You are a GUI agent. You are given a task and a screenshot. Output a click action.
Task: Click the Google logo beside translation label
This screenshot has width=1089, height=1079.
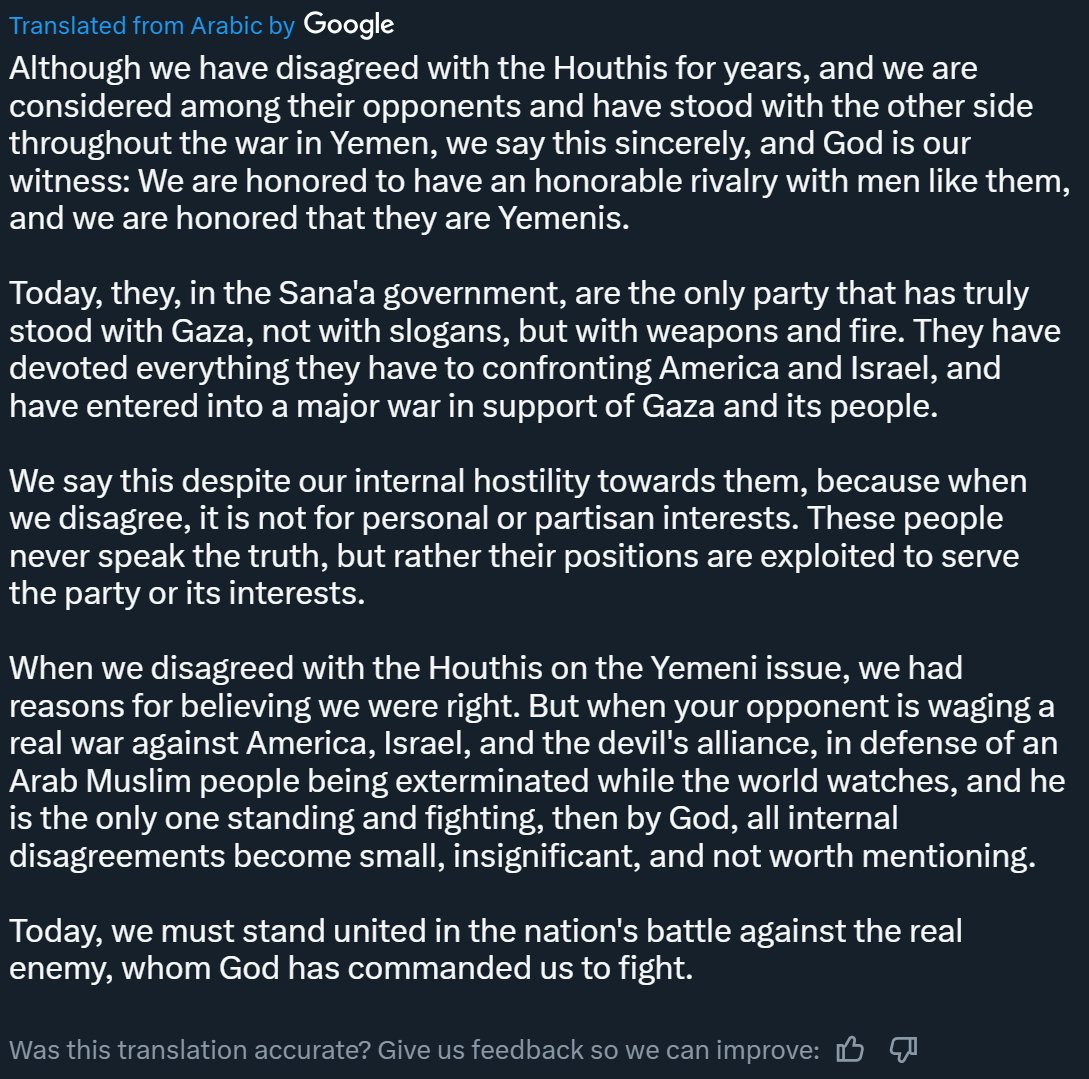click(x=349, y=25)
